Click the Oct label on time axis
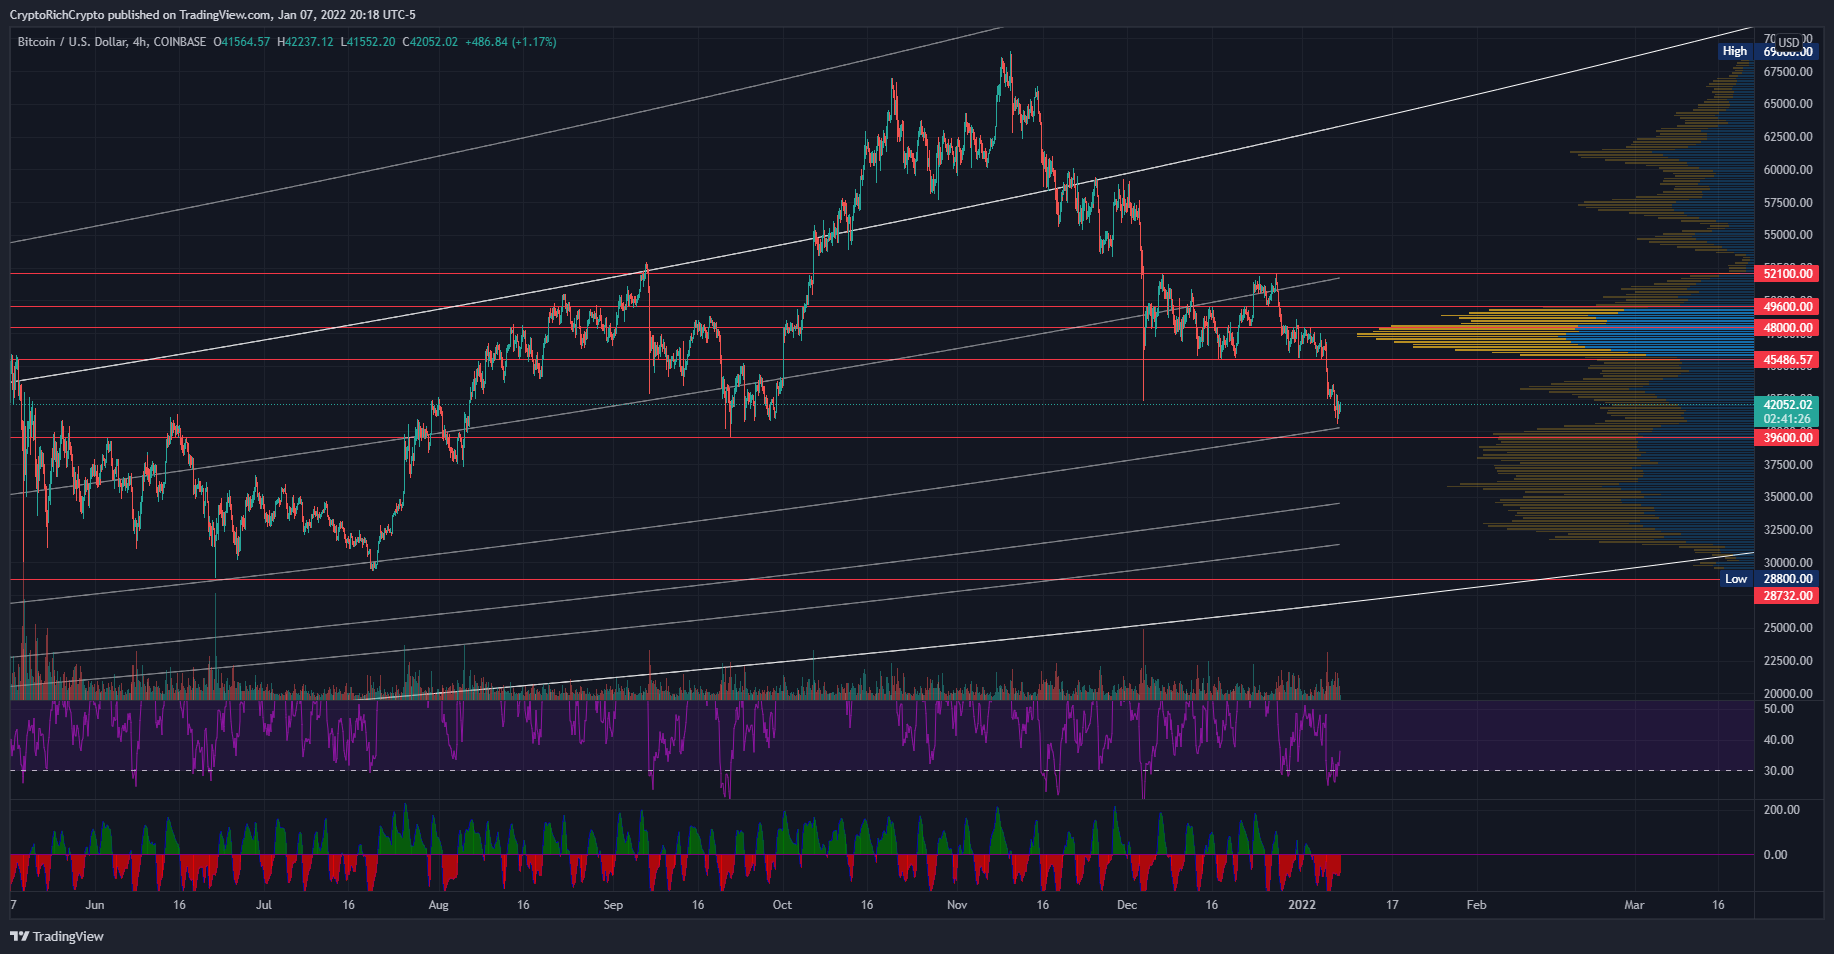 (782, 905)
